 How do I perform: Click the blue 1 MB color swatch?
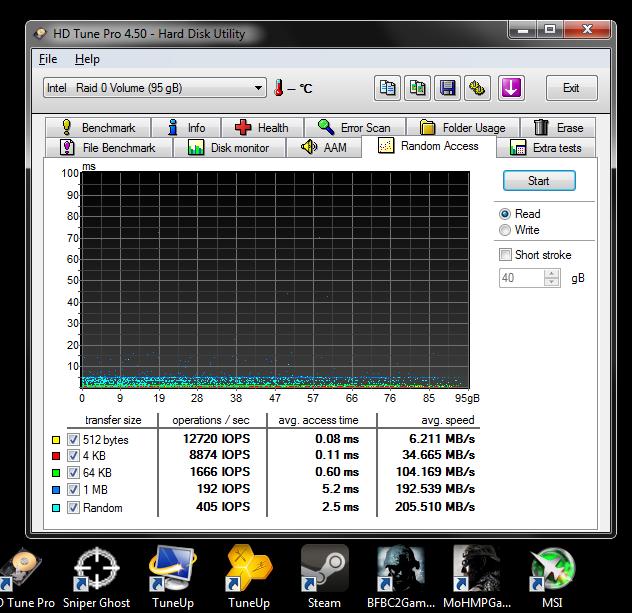tap(56, 490)
